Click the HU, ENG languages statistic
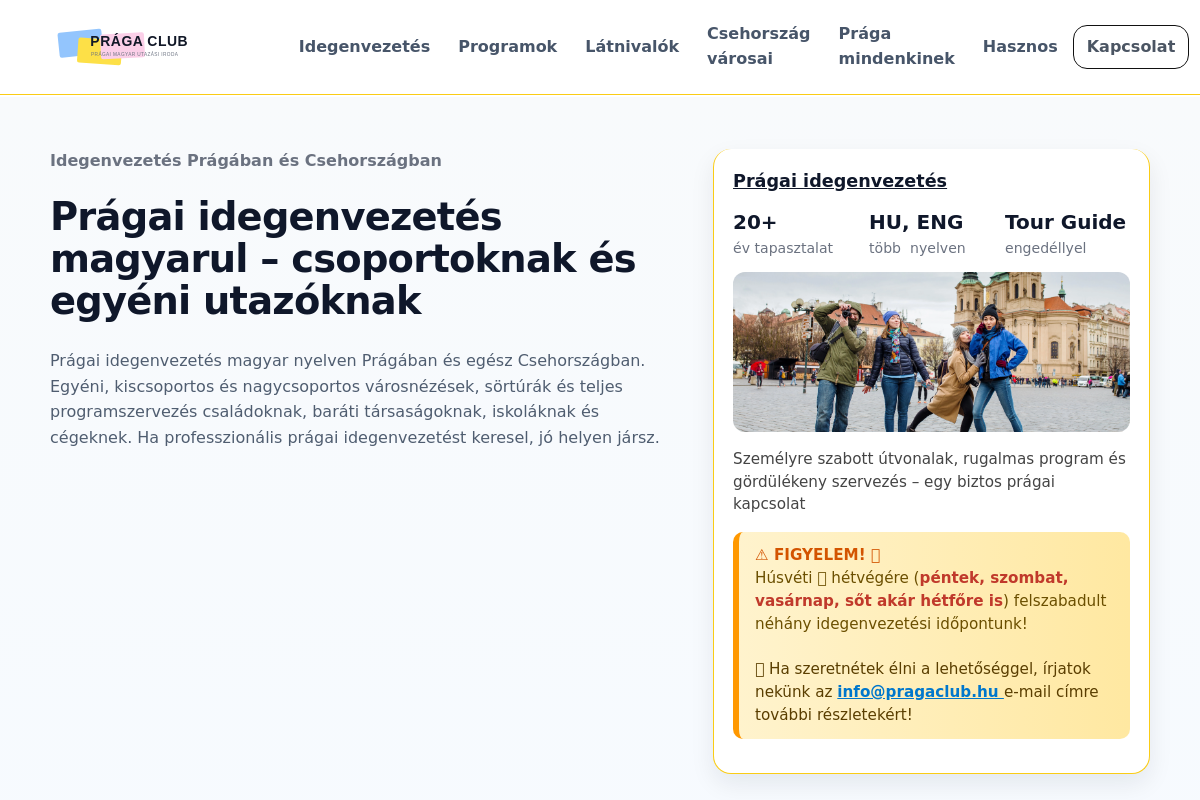 click(x=917, y=234)
